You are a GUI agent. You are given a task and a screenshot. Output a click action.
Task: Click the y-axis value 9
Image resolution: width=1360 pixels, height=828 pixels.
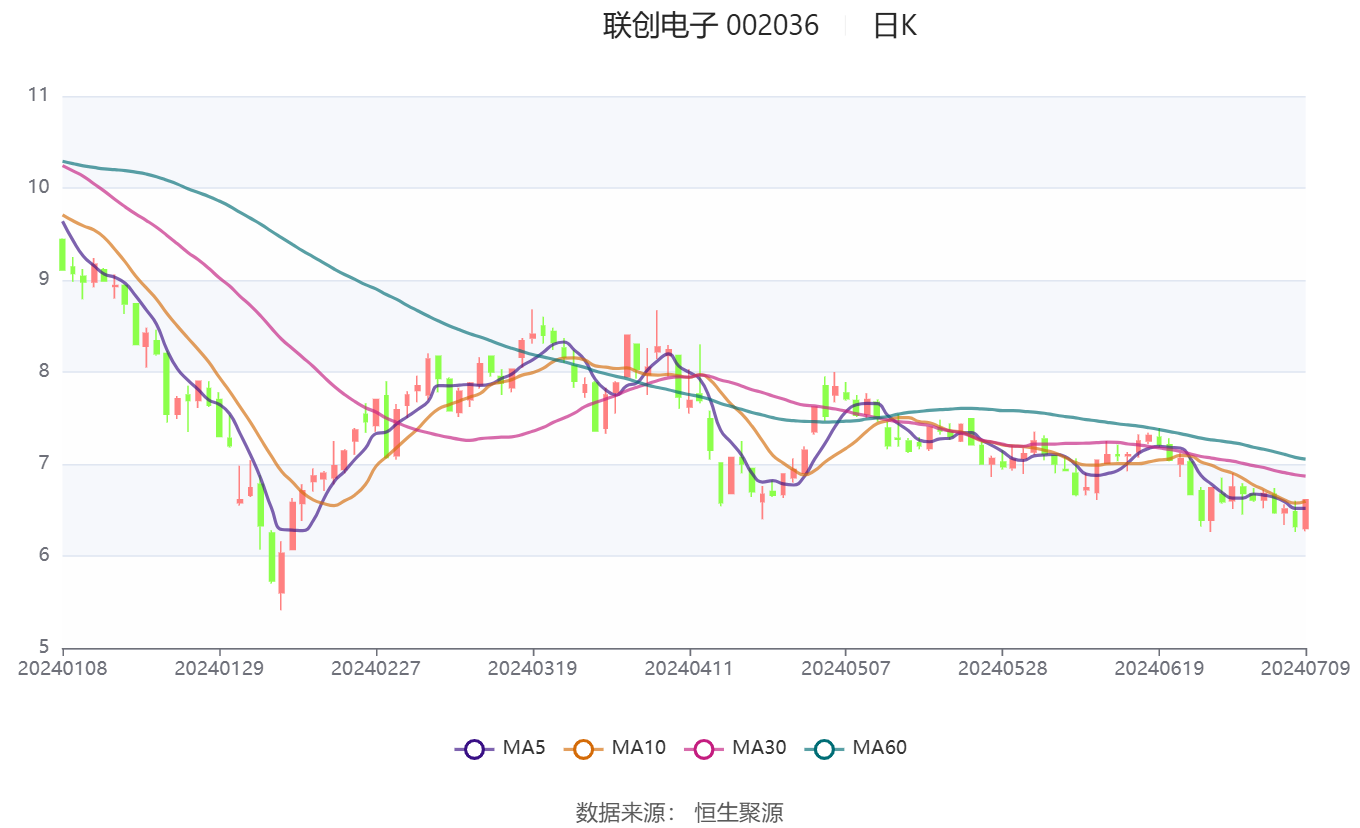point(43,280)
